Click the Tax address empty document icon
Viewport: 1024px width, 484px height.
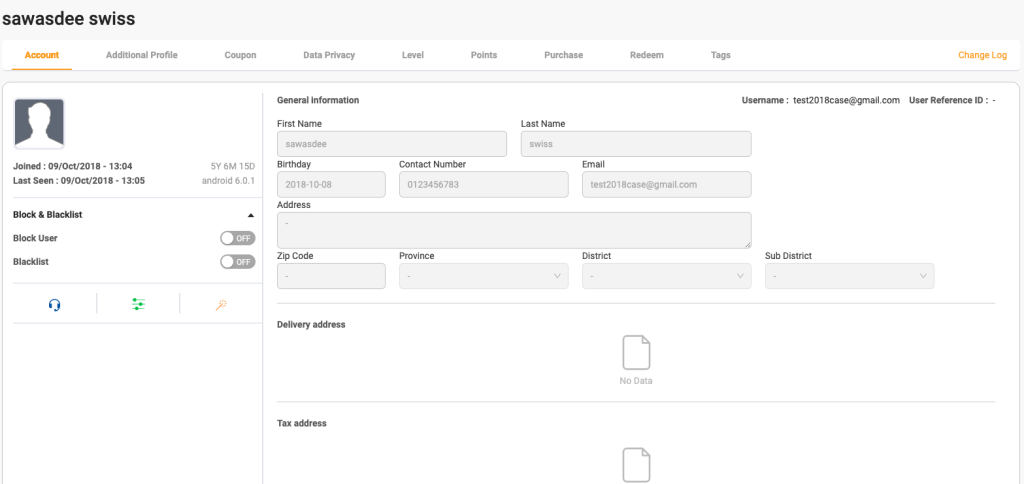636,465
